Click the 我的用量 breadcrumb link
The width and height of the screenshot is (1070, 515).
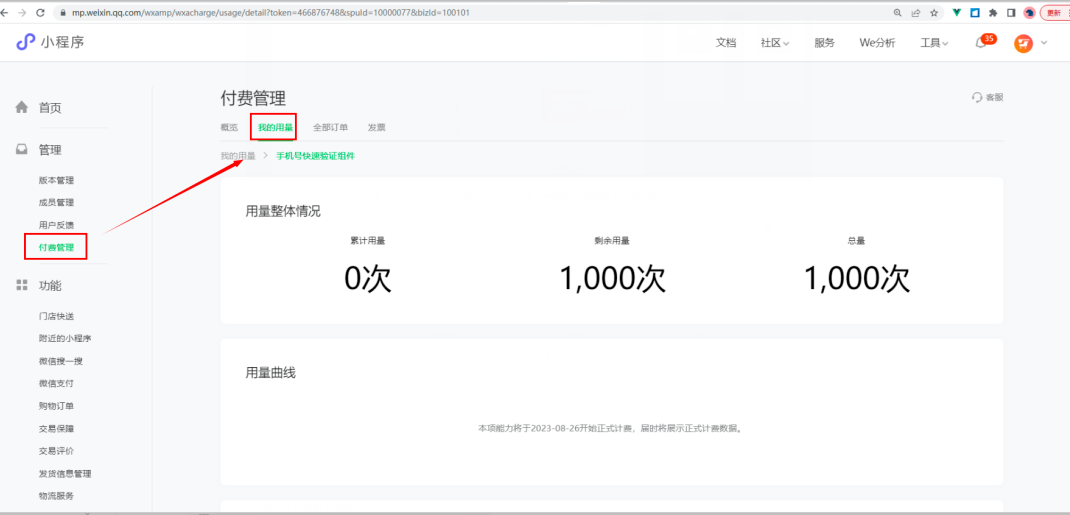(238, 156)
